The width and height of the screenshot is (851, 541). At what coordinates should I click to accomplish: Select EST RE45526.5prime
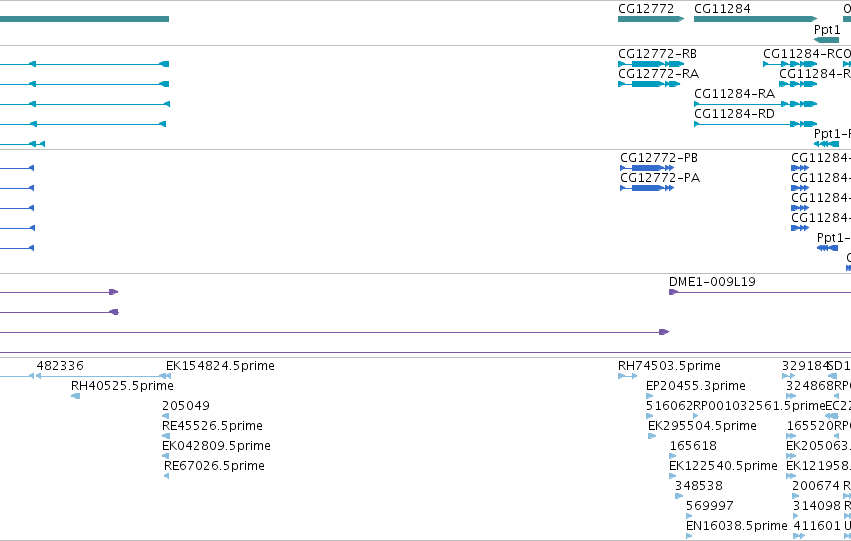tap(212, 426)
